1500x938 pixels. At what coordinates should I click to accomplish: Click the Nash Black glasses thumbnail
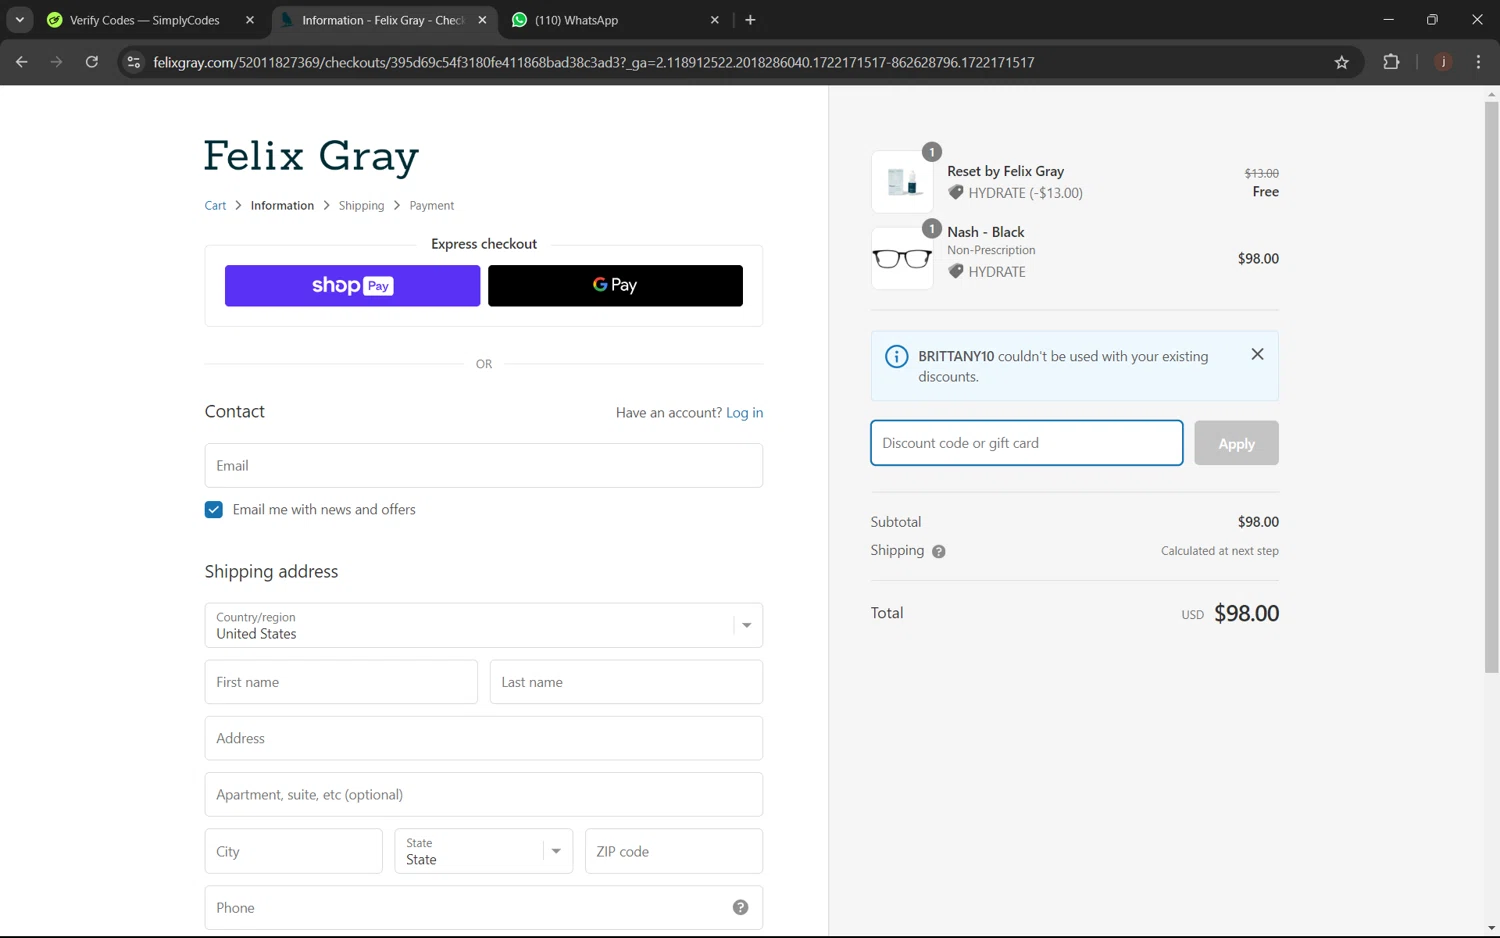click(902, 259)
